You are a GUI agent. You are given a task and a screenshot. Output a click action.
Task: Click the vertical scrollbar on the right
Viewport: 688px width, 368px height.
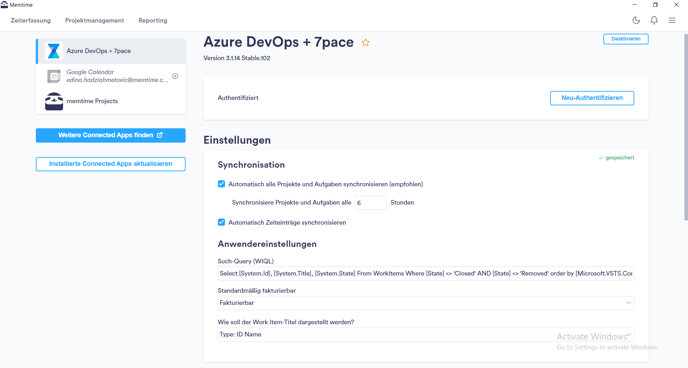[685, 127]
